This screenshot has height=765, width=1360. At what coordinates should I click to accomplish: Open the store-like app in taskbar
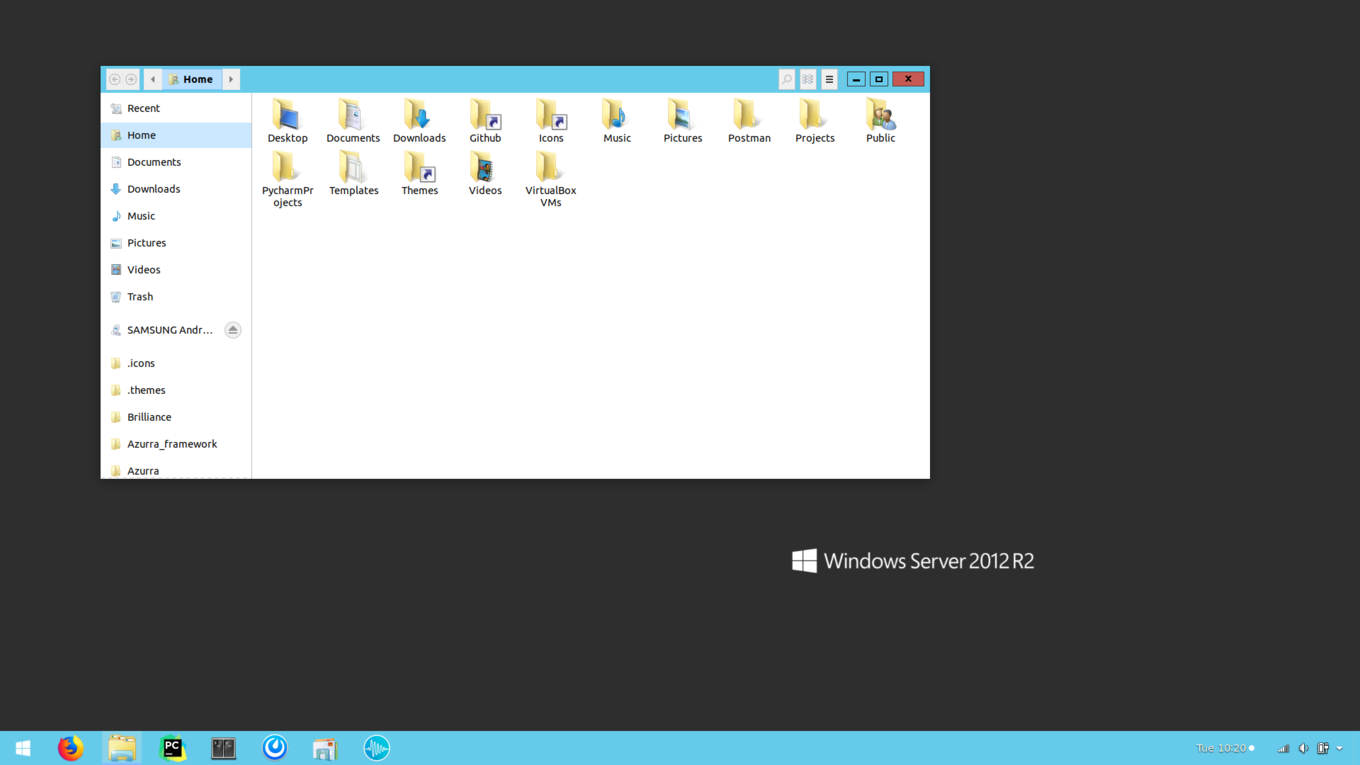tap(325, 748)
